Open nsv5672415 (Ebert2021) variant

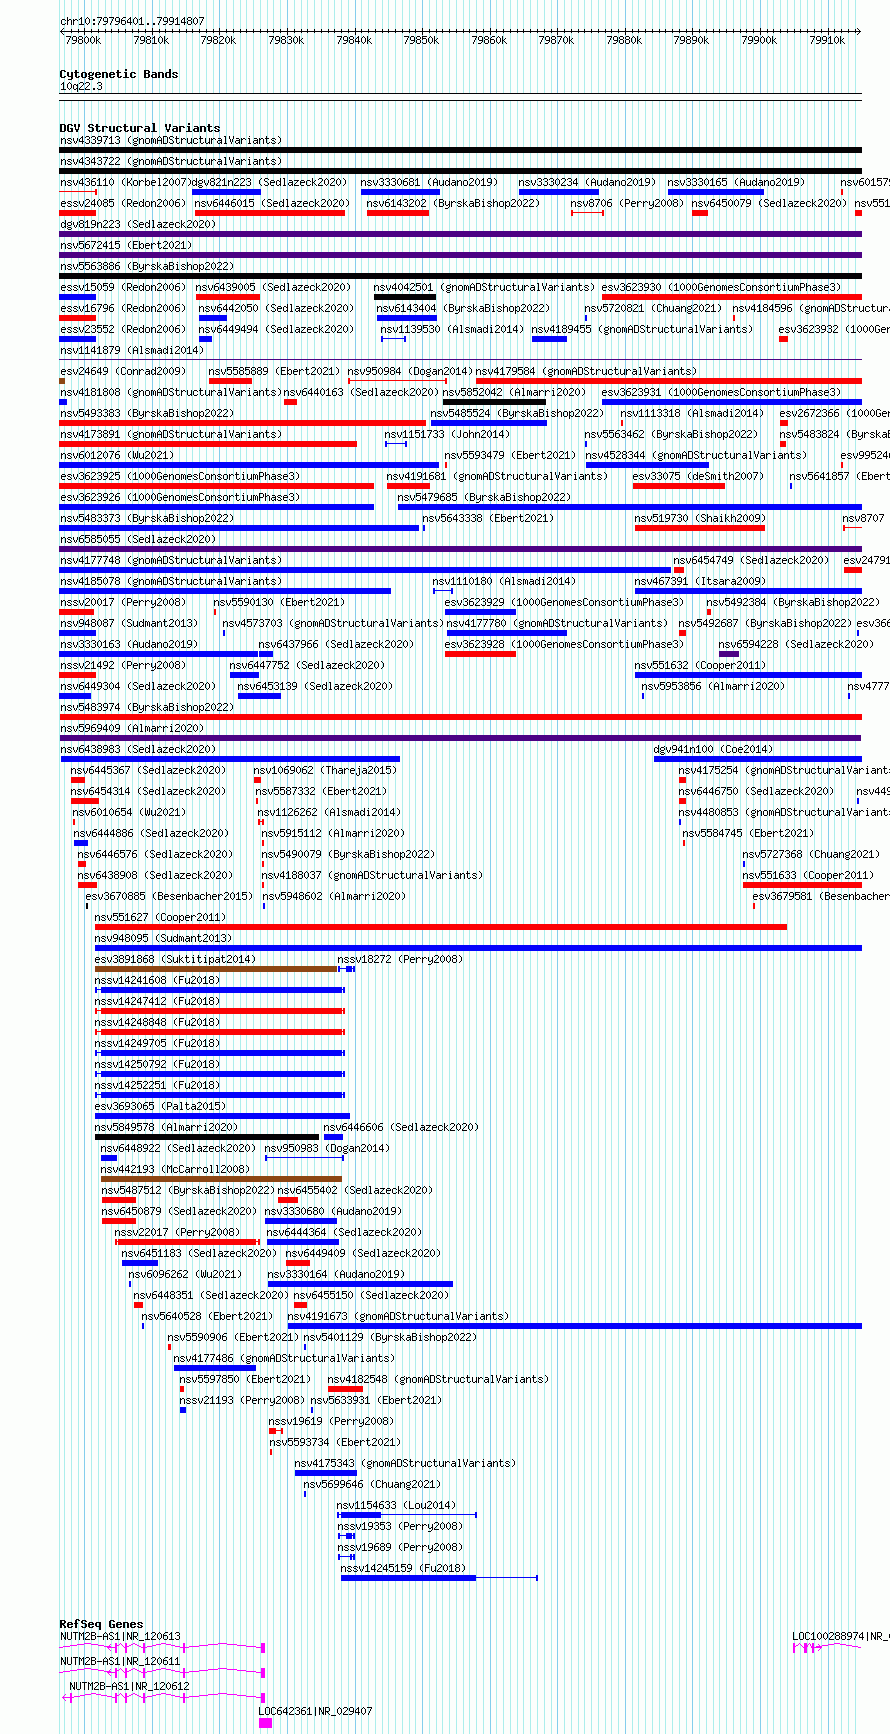(125, 245)
